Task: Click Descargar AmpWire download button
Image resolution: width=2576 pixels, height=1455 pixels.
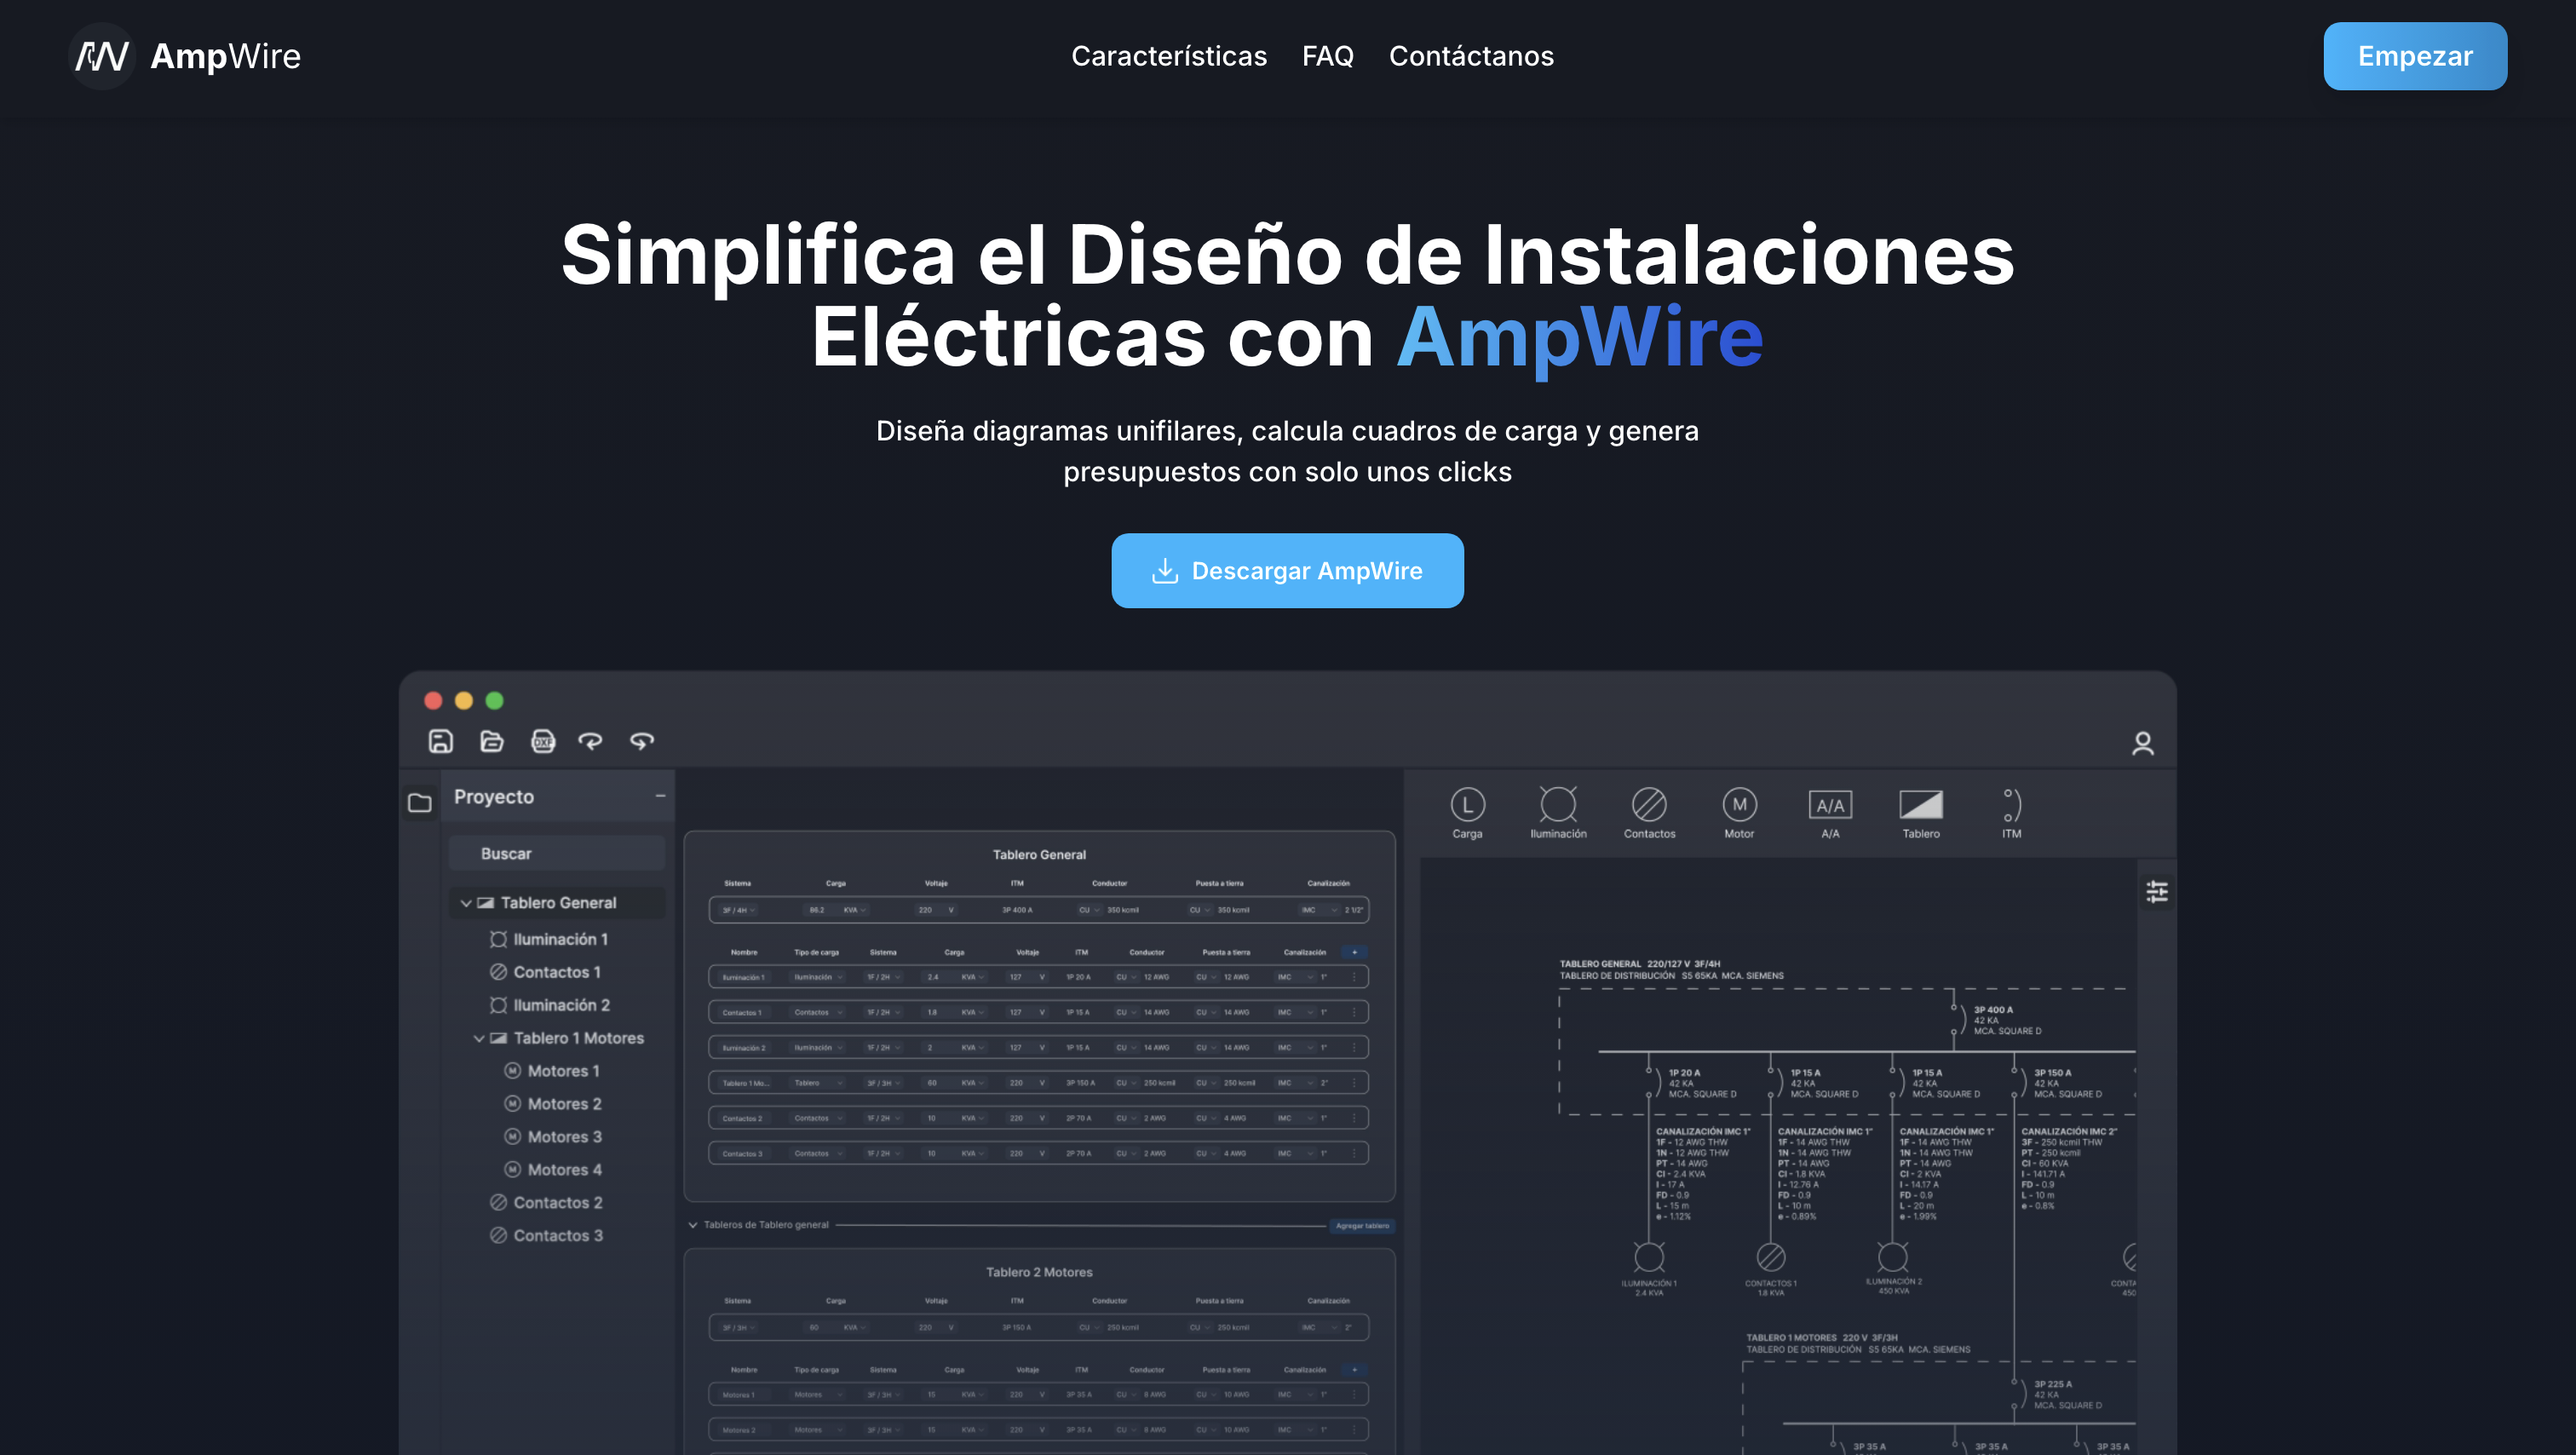Action: [x=1287, y=571]
